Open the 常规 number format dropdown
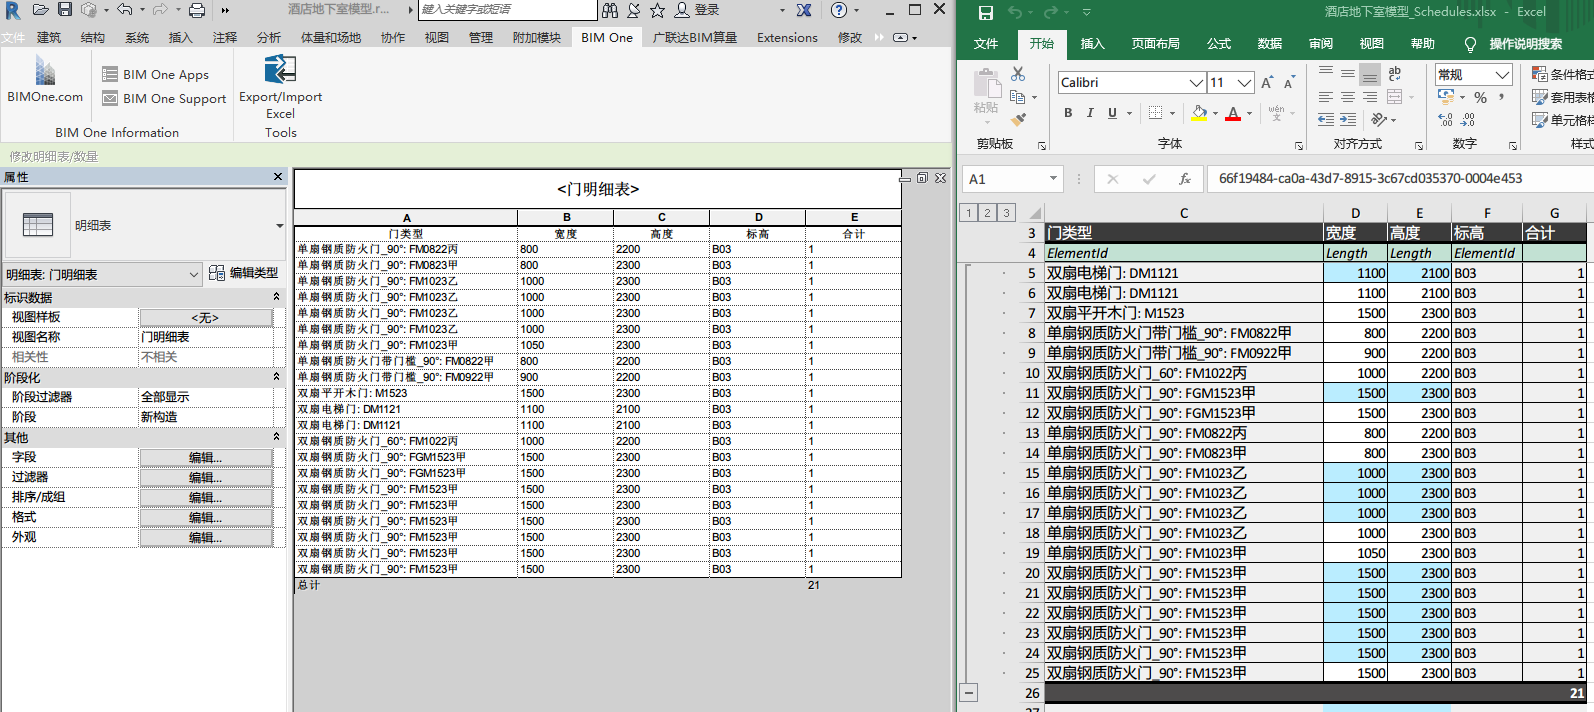 pyautogui.click(x=1502, y=74)
